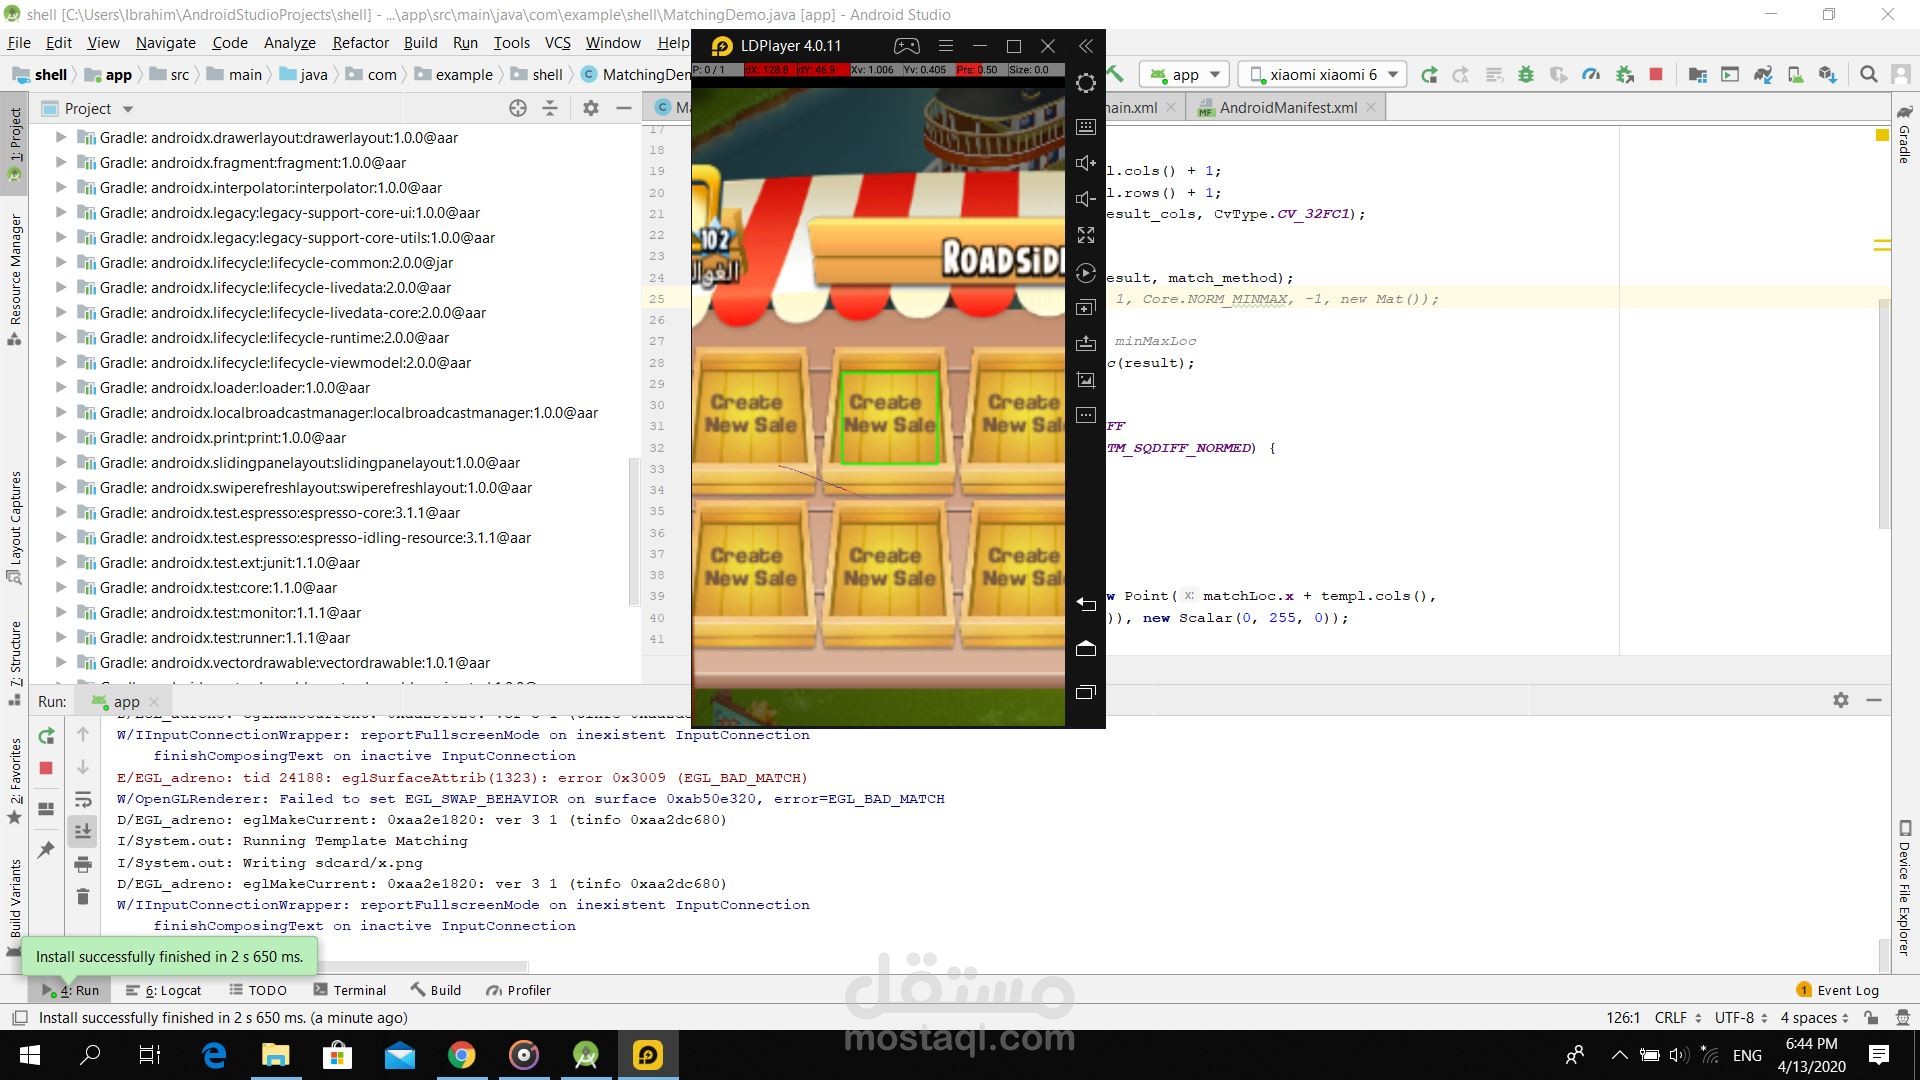Print Run console output
This screenshot has height=1080, width=1920.
83,864
